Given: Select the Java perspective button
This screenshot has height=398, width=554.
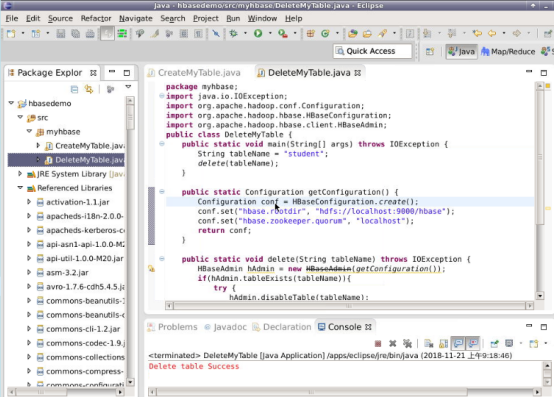Looking at the screenshot, I should (x=461, y=52).
